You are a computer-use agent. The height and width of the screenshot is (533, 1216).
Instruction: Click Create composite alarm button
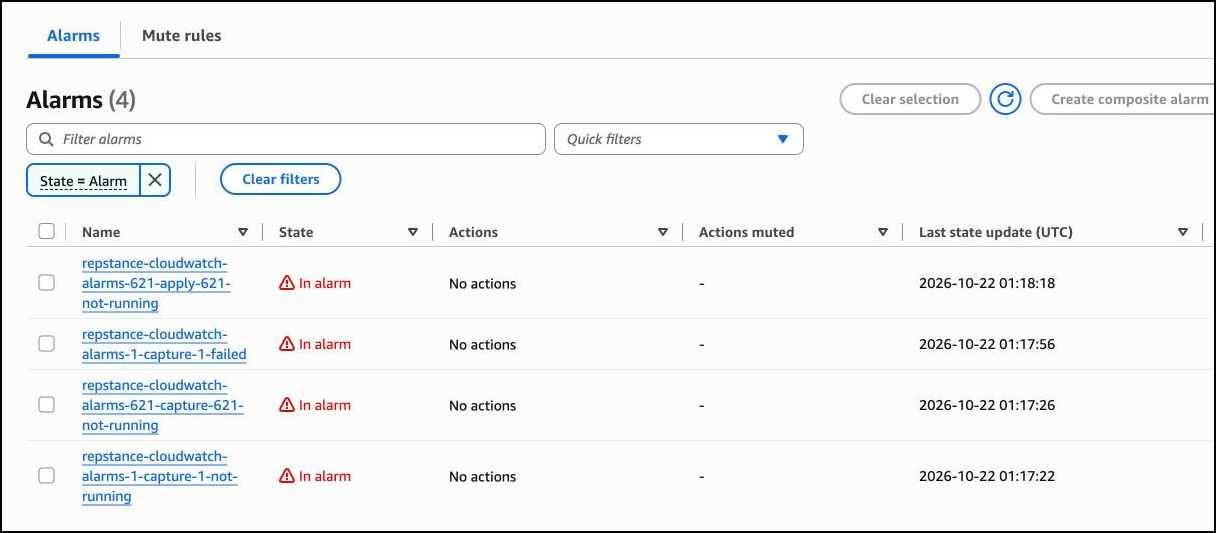pyautogui.click(x=1122, y=99)
